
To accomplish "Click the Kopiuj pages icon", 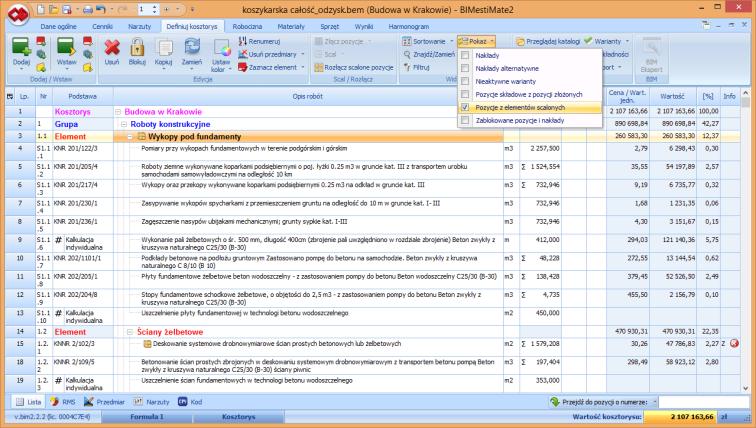I will point(164,48).
